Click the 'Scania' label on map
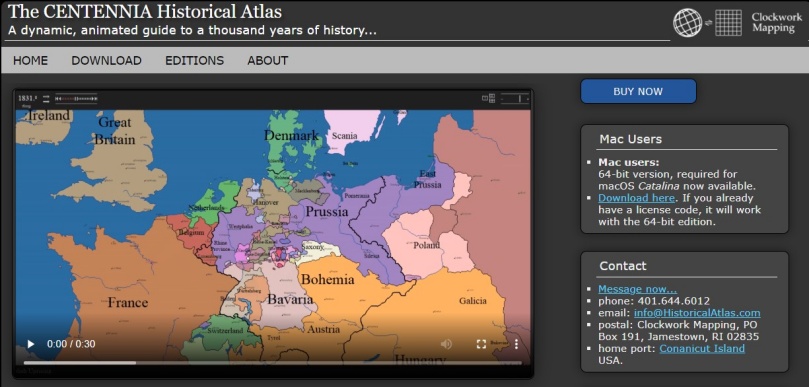 pos(345,136)
